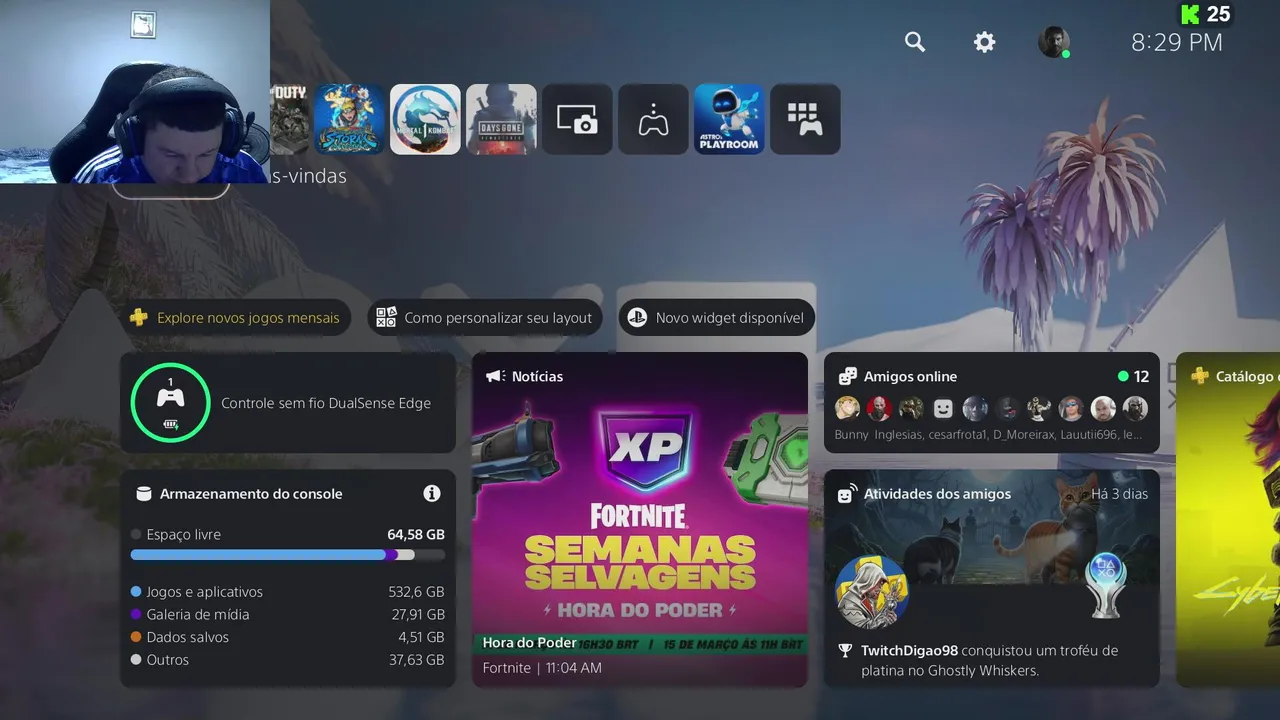Image resolution: width=1280 pixels, height=720 pixels.
Task: Select 'Outros' 37,63 GB row
Action: click(288, 660)
